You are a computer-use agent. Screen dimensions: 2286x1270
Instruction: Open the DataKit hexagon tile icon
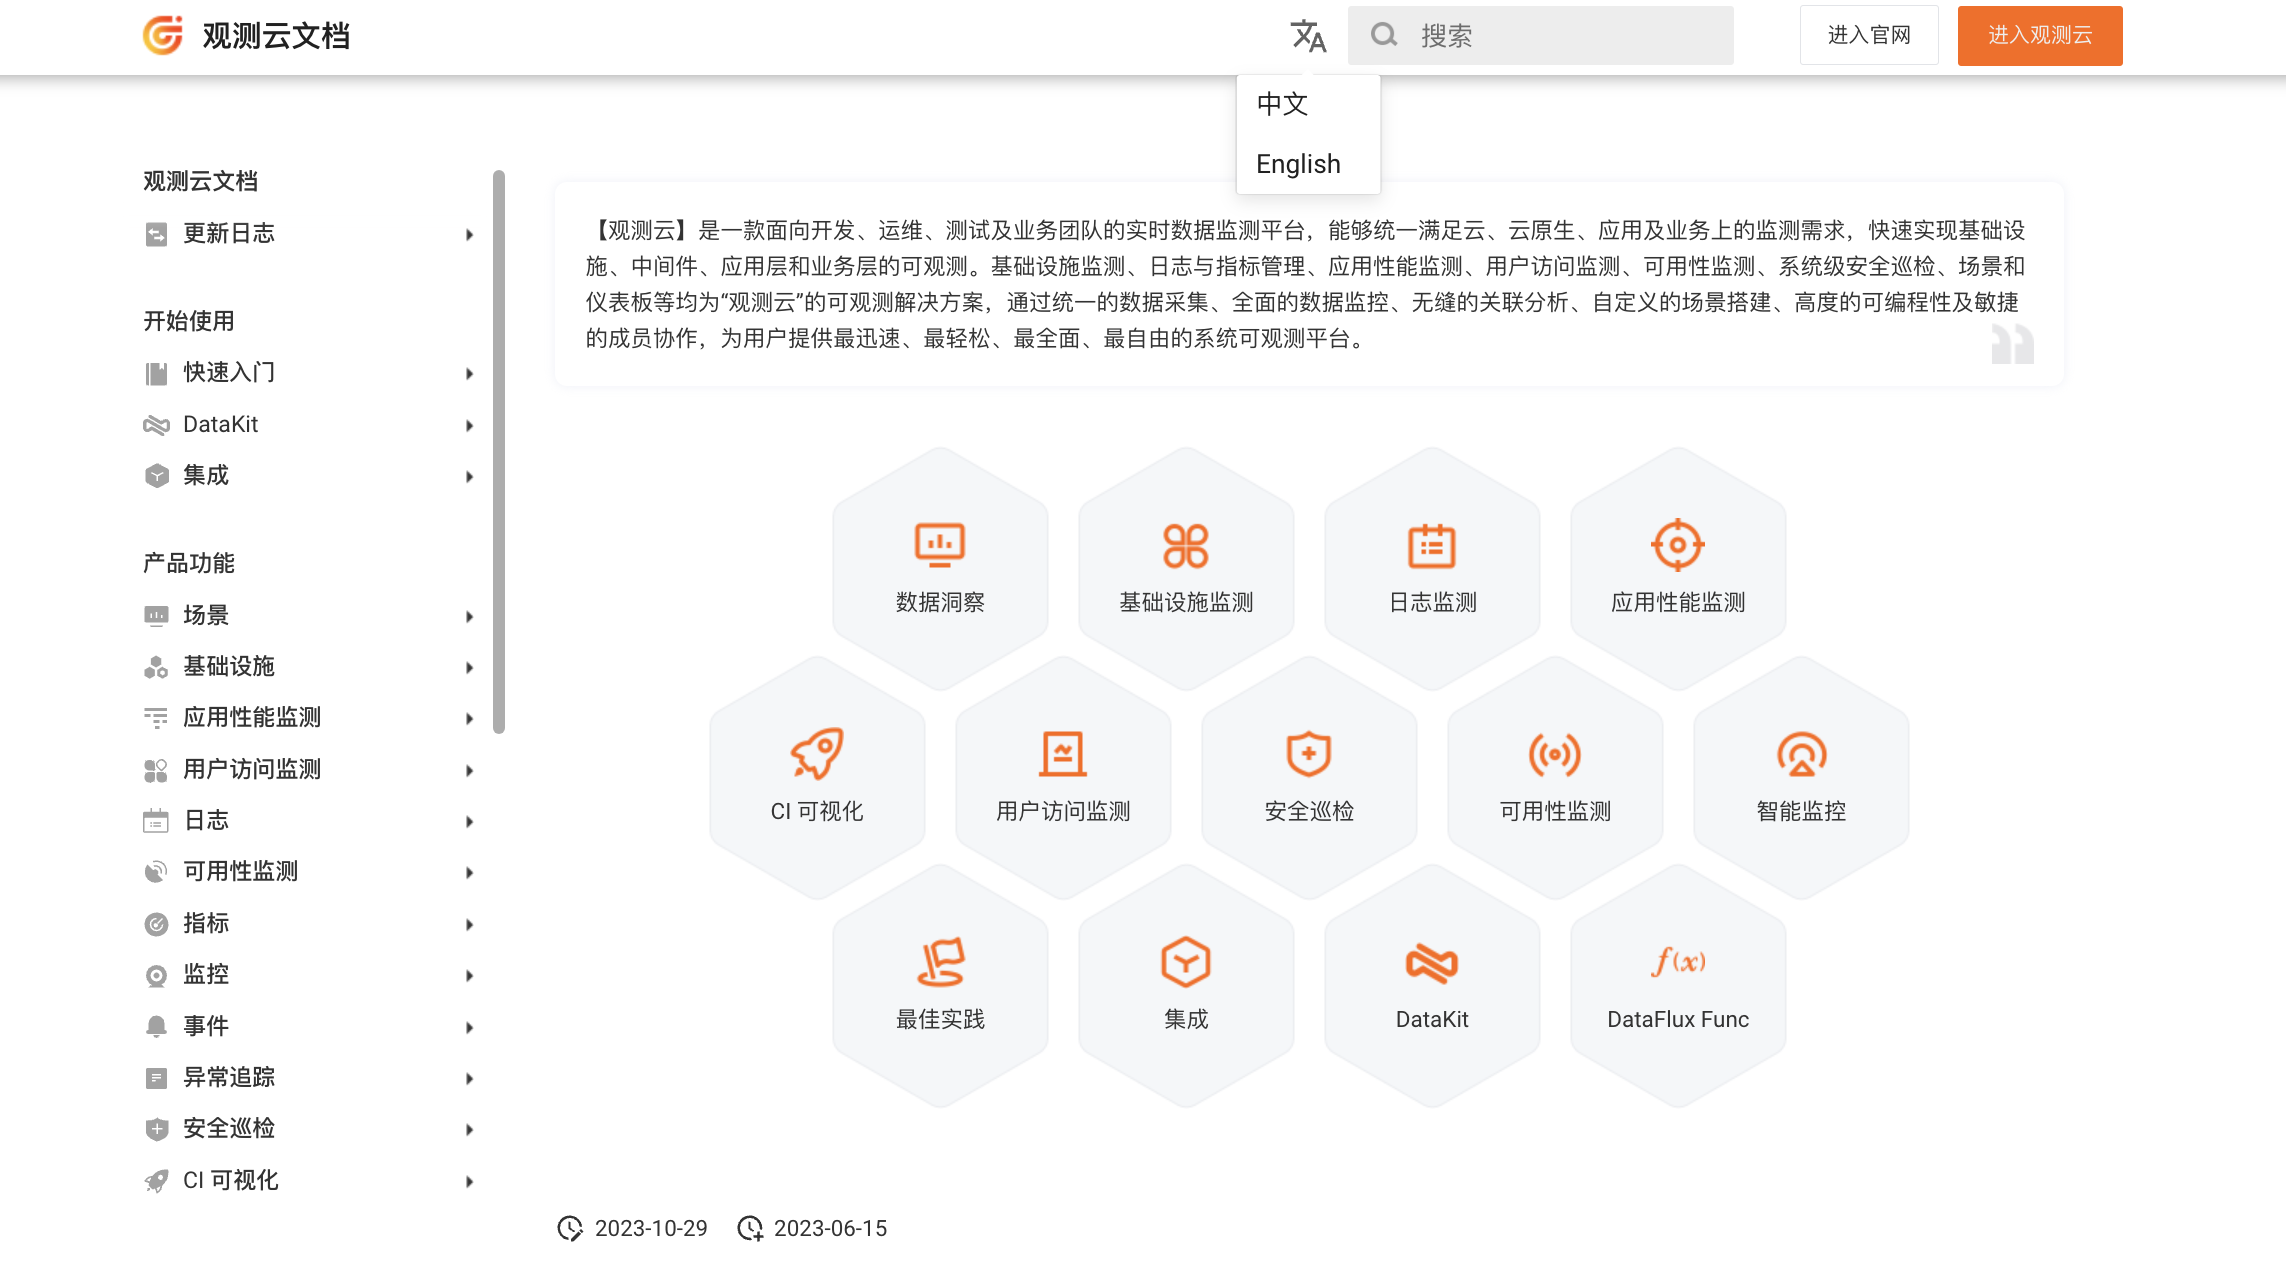click(1432, 963)
